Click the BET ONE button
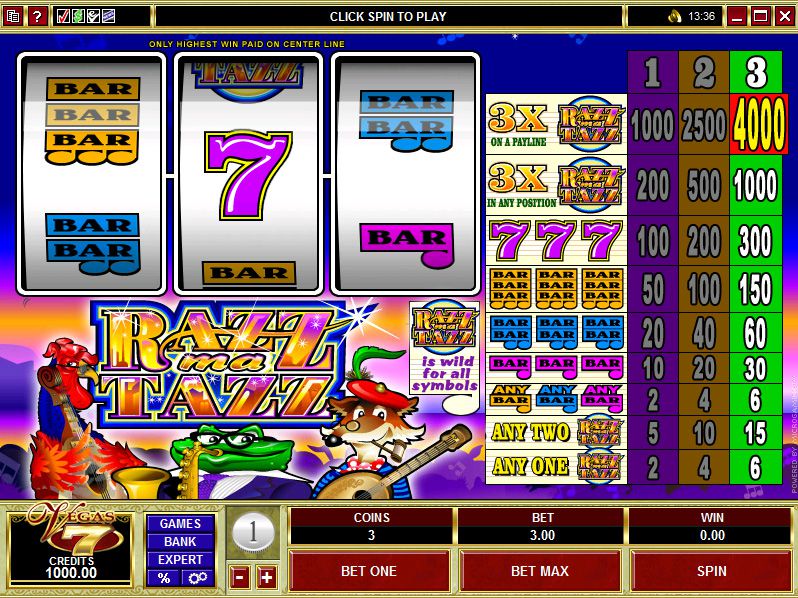Image resolution: width=798 pixels, height=598 pixels. [369, 571]
